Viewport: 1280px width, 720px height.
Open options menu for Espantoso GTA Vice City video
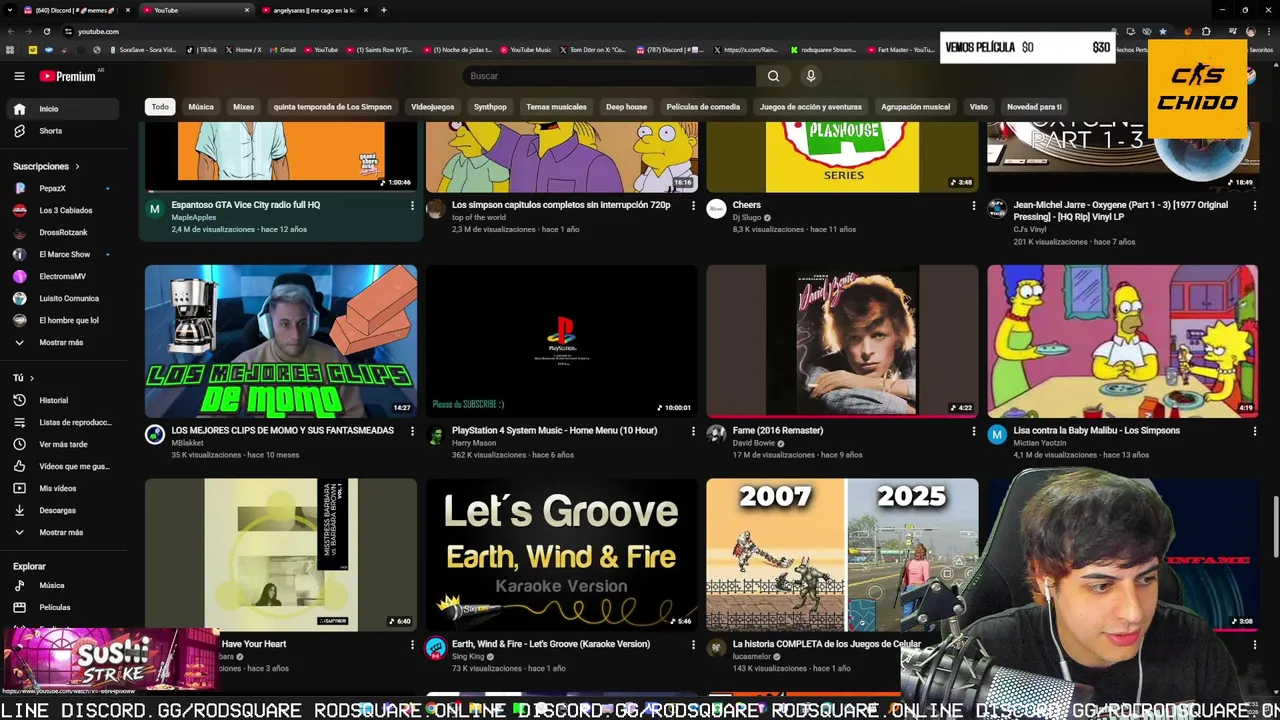click(412, 205)
